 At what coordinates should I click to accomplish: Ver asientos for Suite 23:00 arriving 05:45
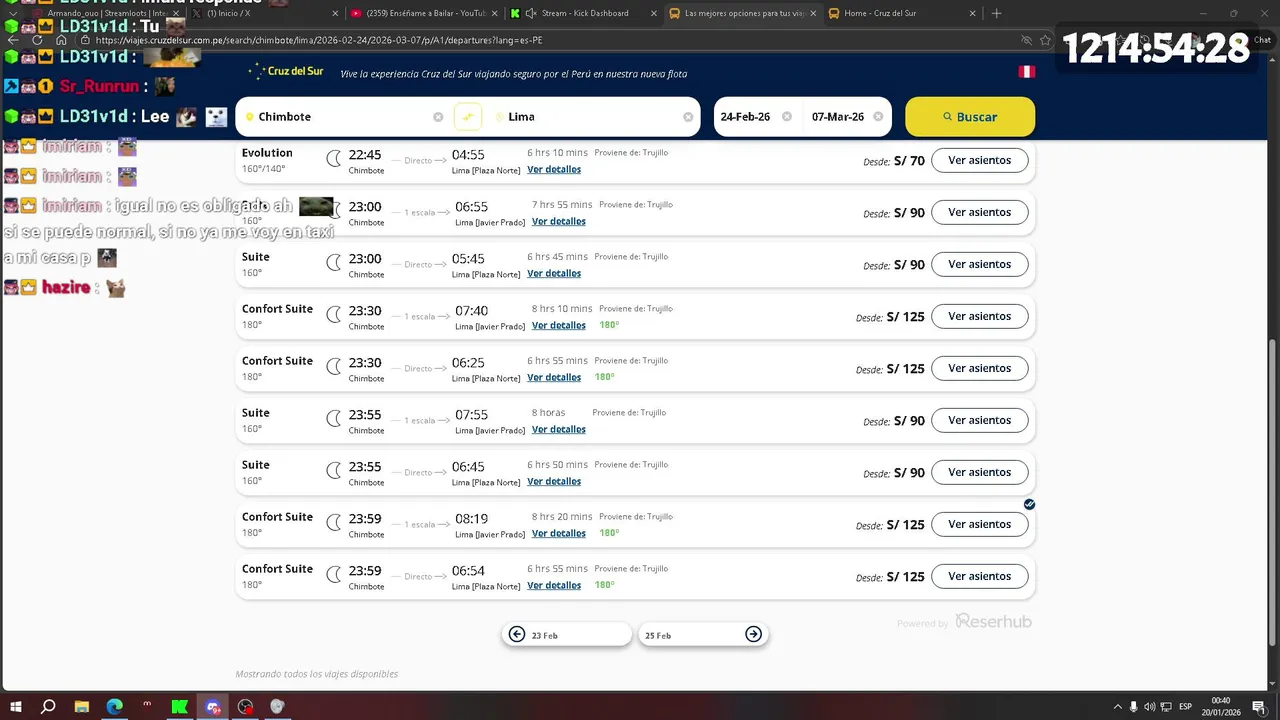pyautogui.click(x=979, y=264)
